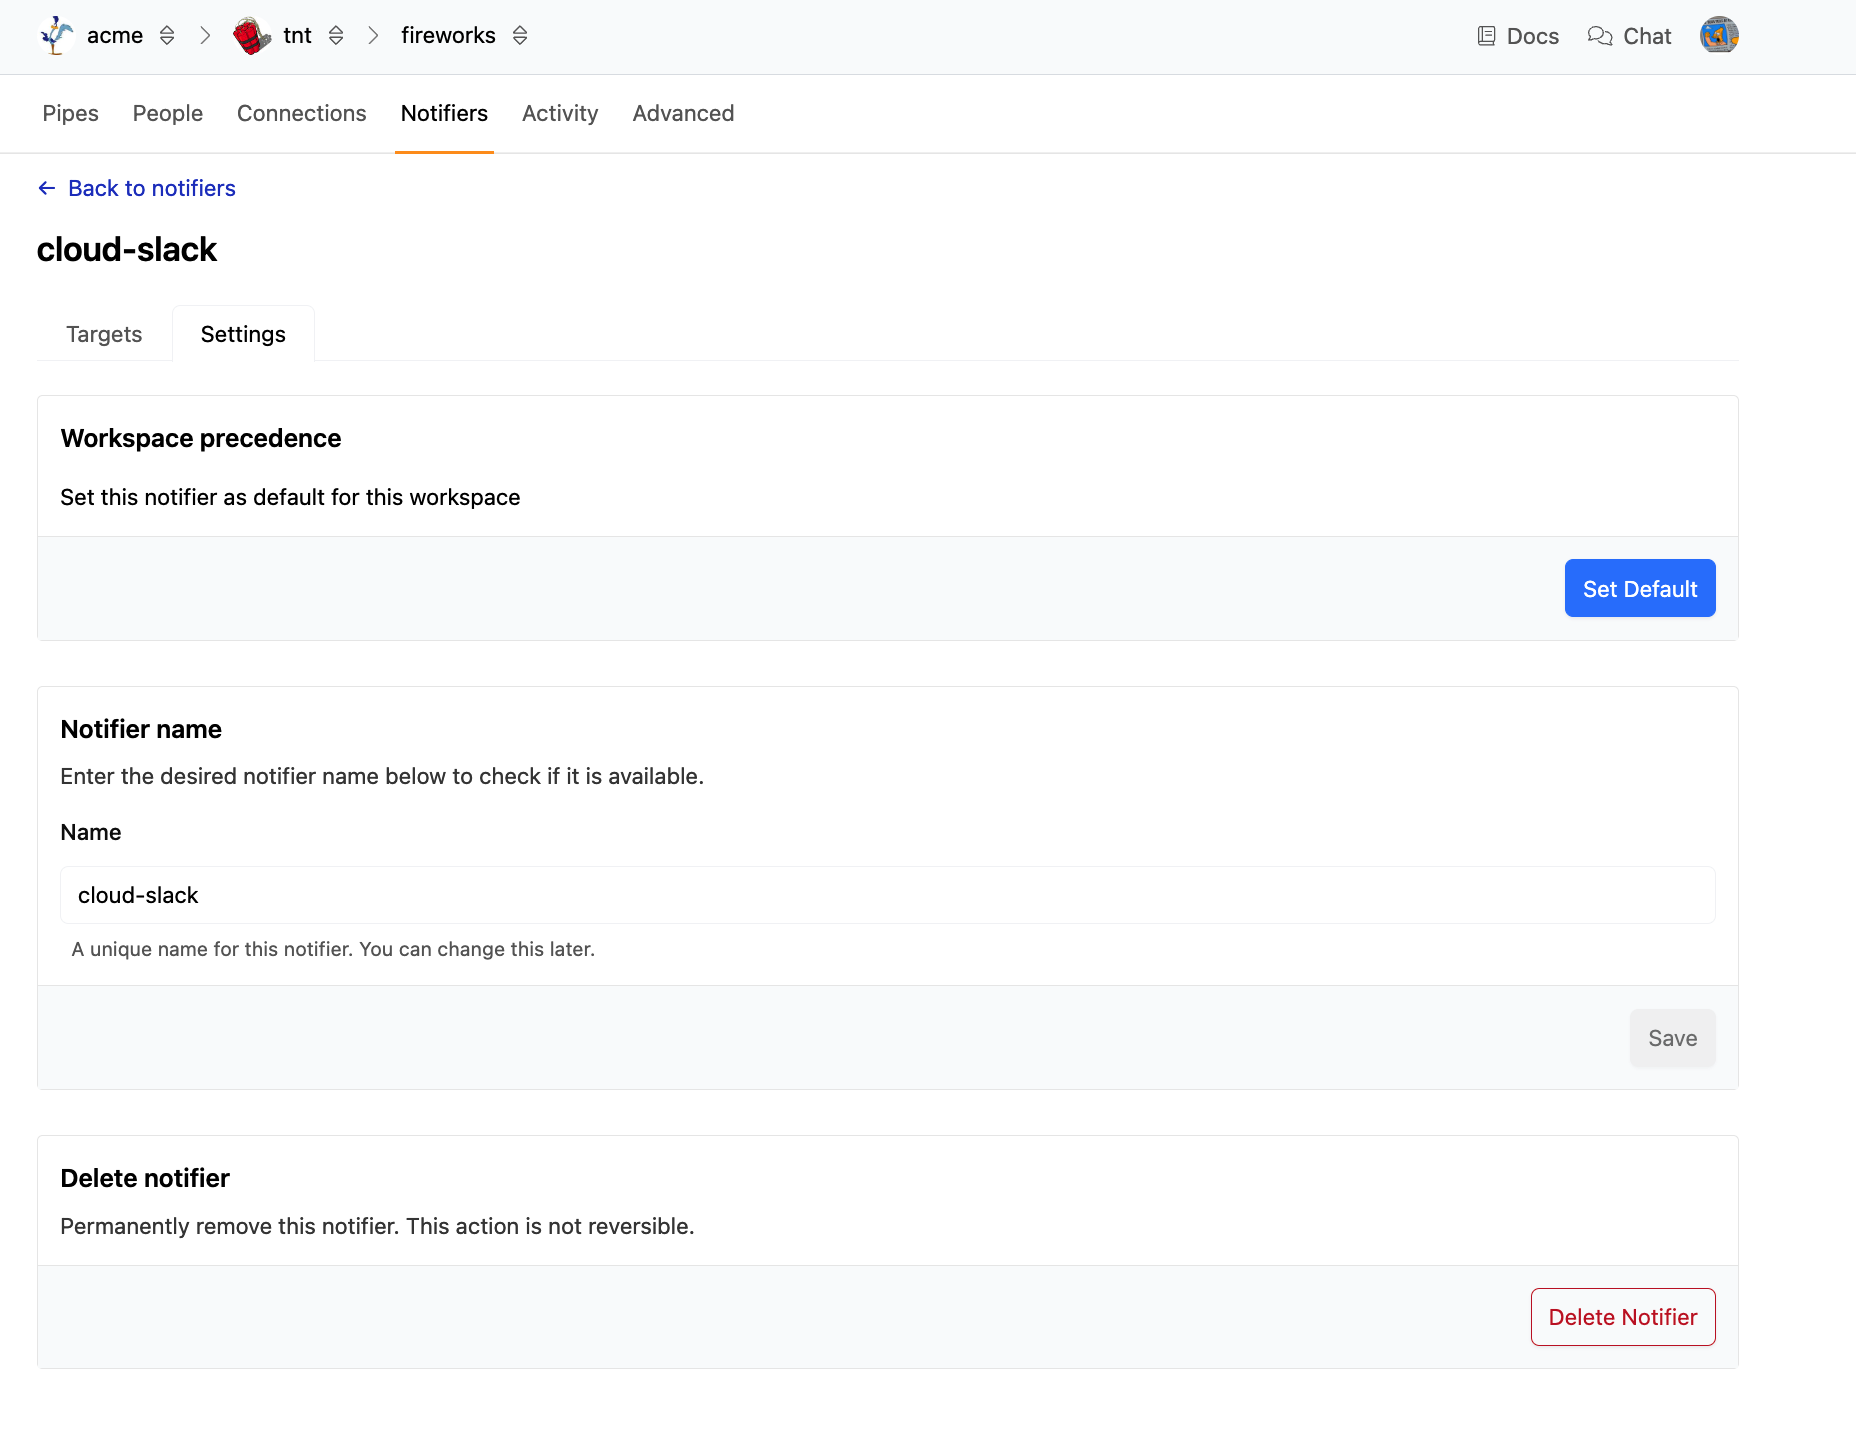
Task: Click the Chat bubbles icon
Action: [1600, 36]
